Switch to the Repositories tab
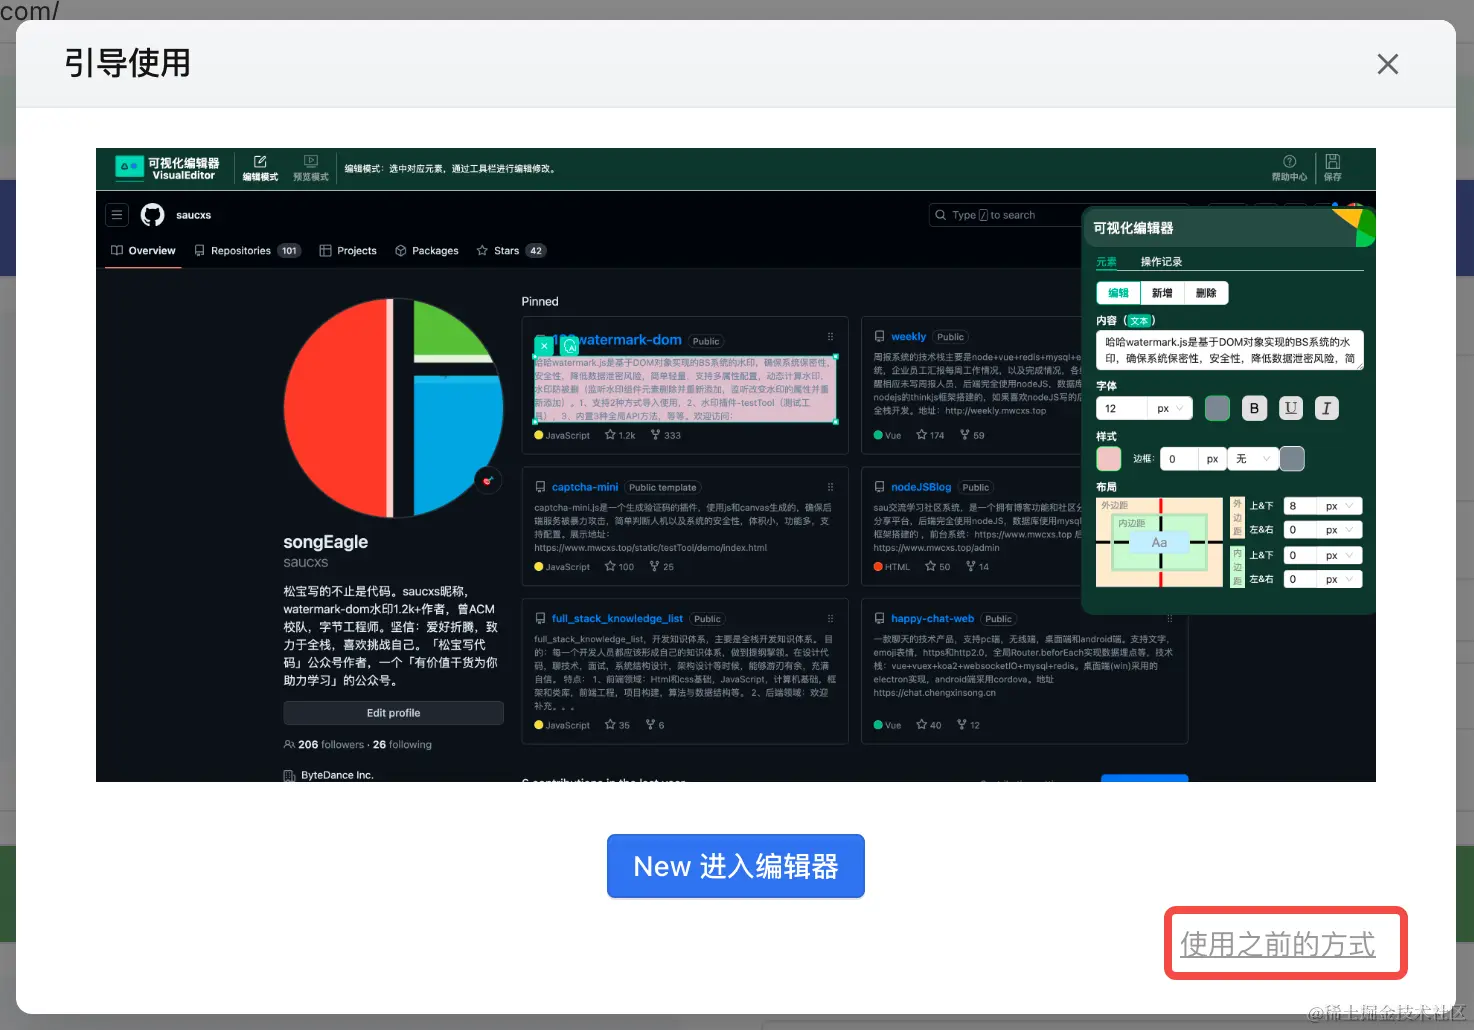The width and height of the screenshot is (1474, 1030). 246,251
